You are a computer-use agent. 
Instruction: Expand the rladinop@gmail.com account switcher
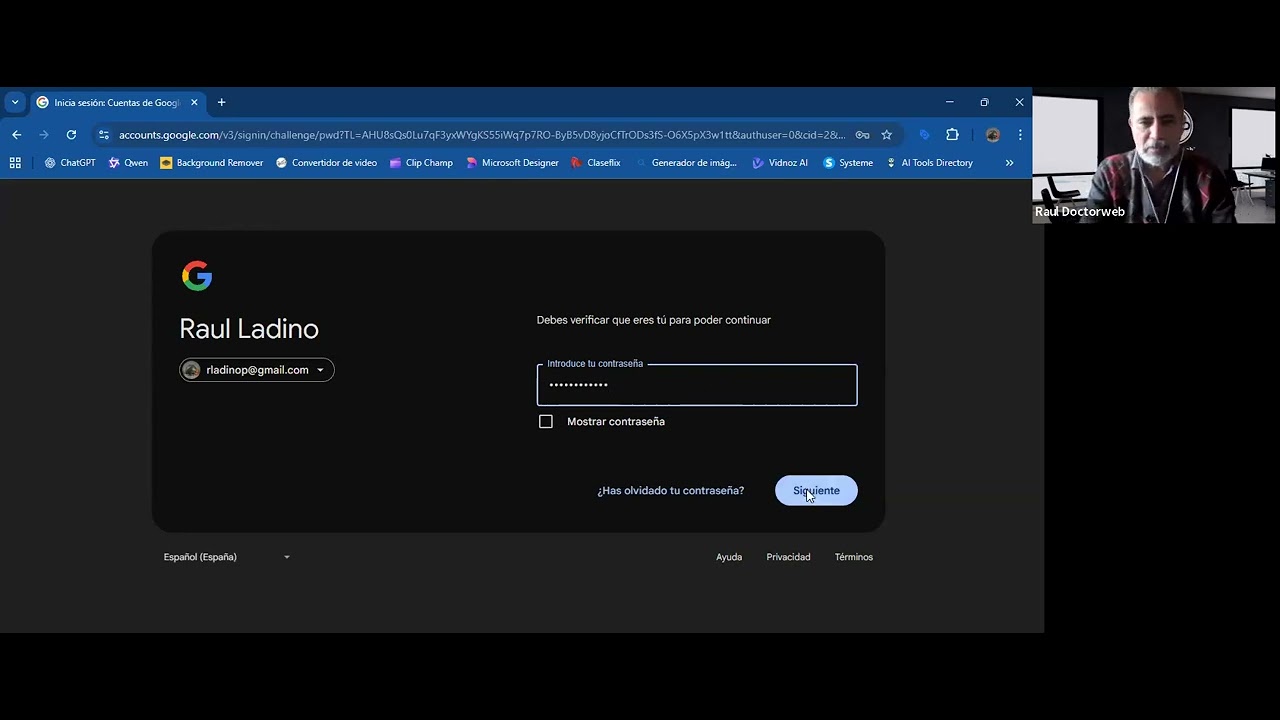[257, 370]
